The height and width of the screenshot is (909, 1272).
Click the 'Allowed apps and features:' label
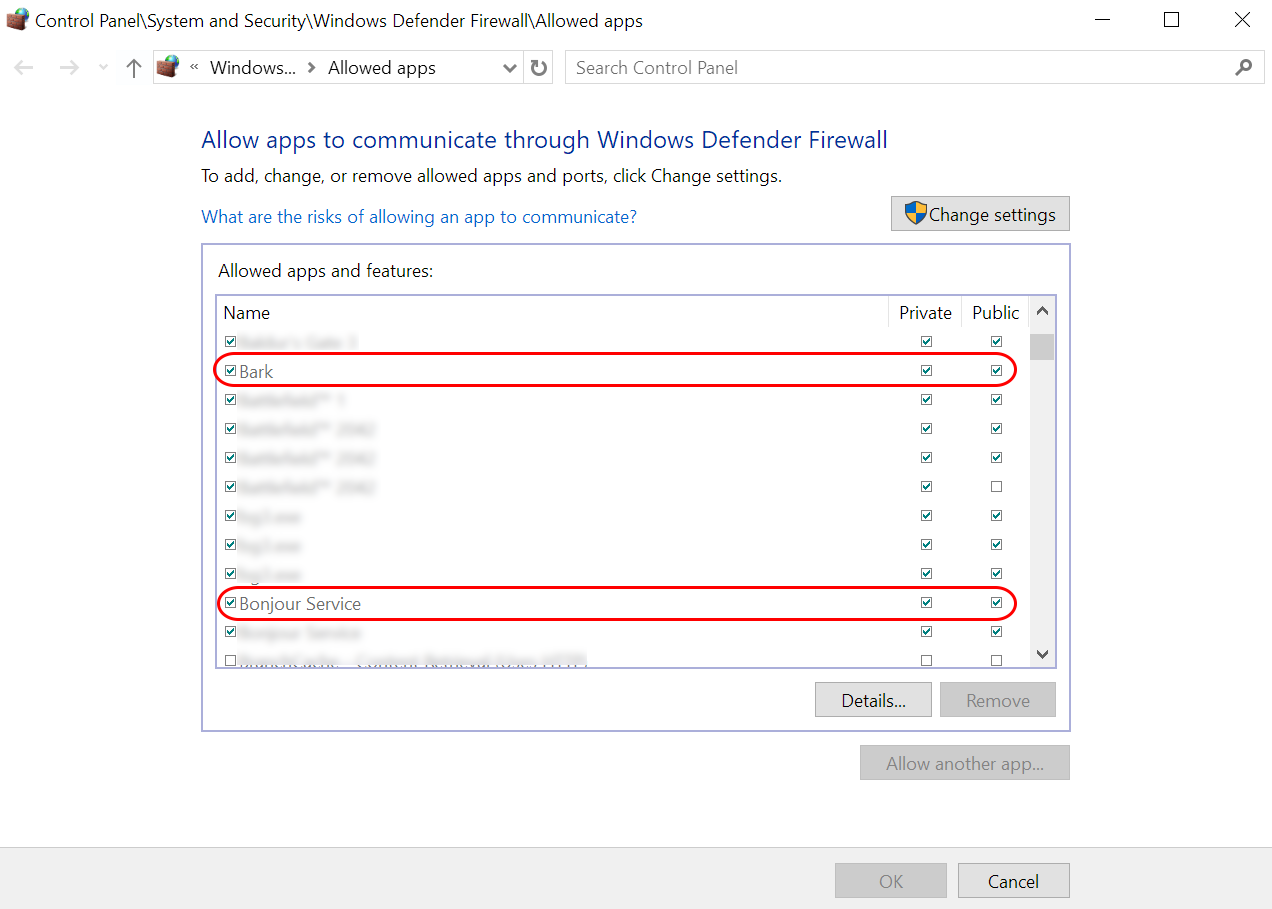click(x=326, y=271)
